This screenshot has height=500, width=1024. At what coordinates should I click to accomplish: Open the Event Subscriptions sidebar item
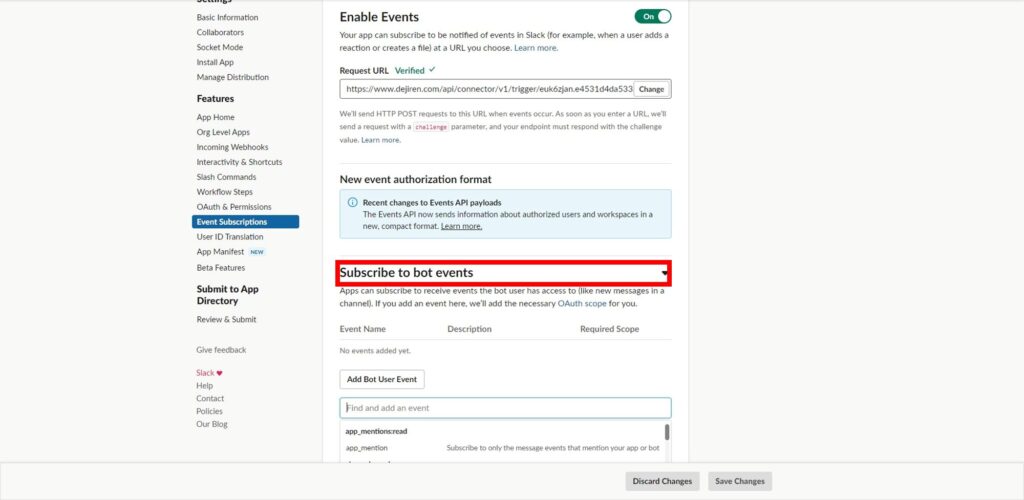pyautogui.click(x=246, y=222)
